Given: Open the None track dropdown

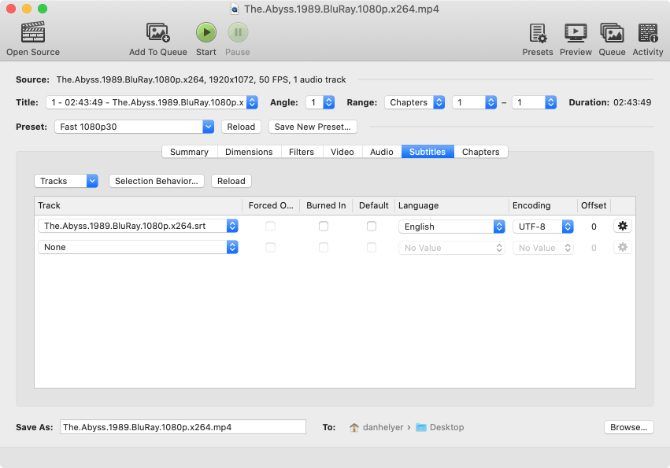Looking at the screenshot, I should [138, 247].
